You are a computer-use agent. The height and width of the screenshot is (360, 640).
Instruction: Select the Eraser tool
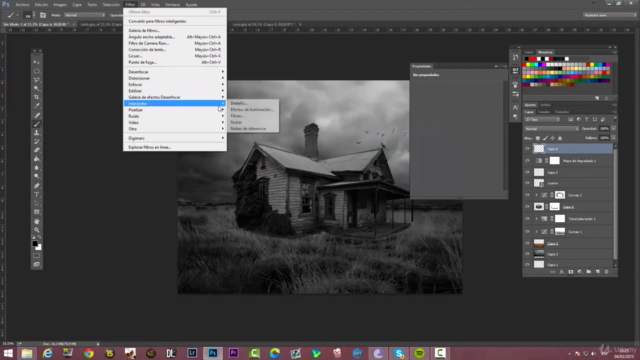[x=37, y=150]
